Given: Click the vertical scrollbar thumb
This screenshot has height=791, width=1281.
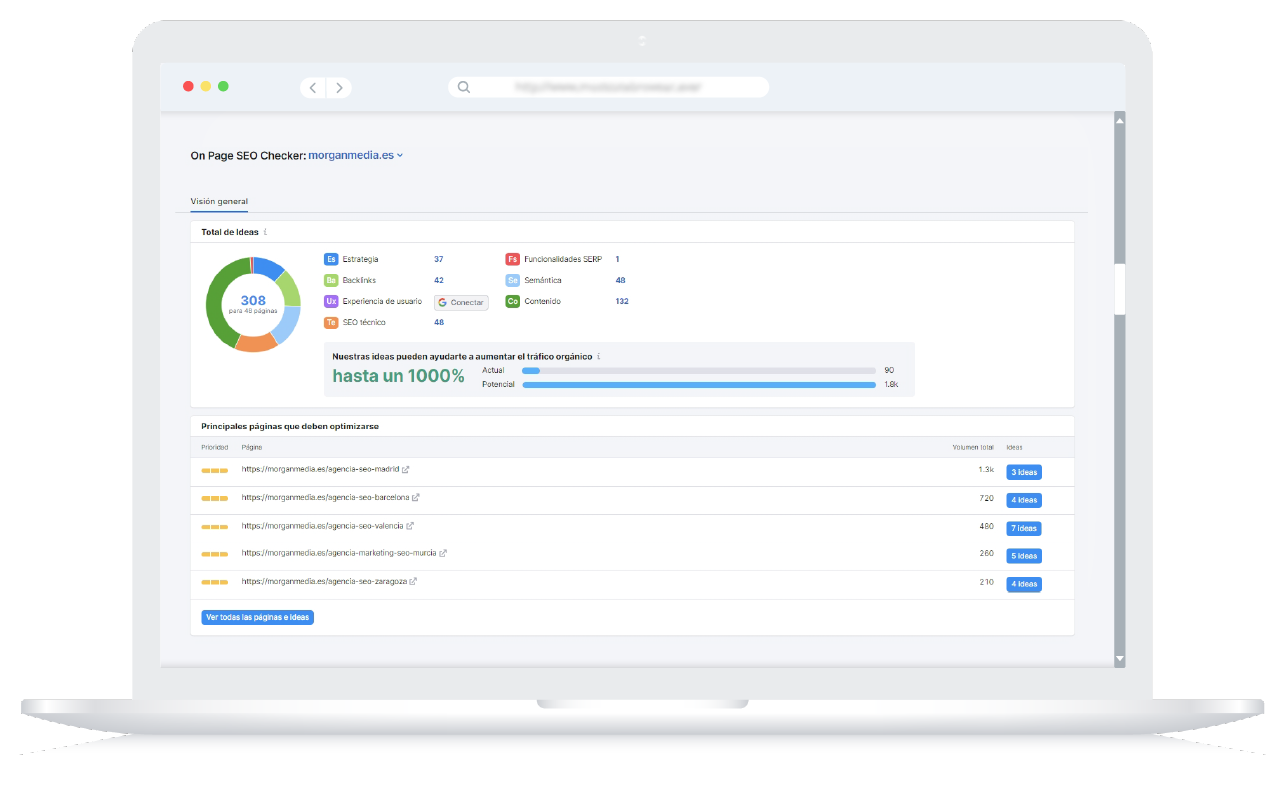Looking at the screenshot, I should pyautogui.click(x=1119, y=290).
